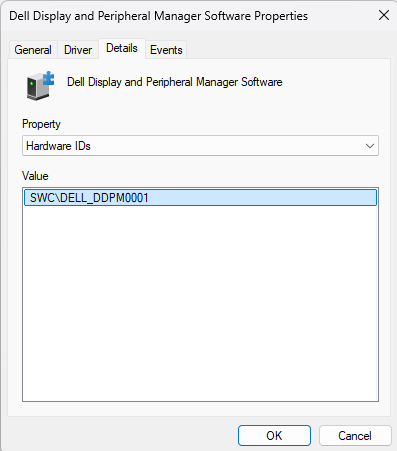Expand the Property dropdown chevron arrow
Screen dimensions: 397x451
[x=370, y=146]
